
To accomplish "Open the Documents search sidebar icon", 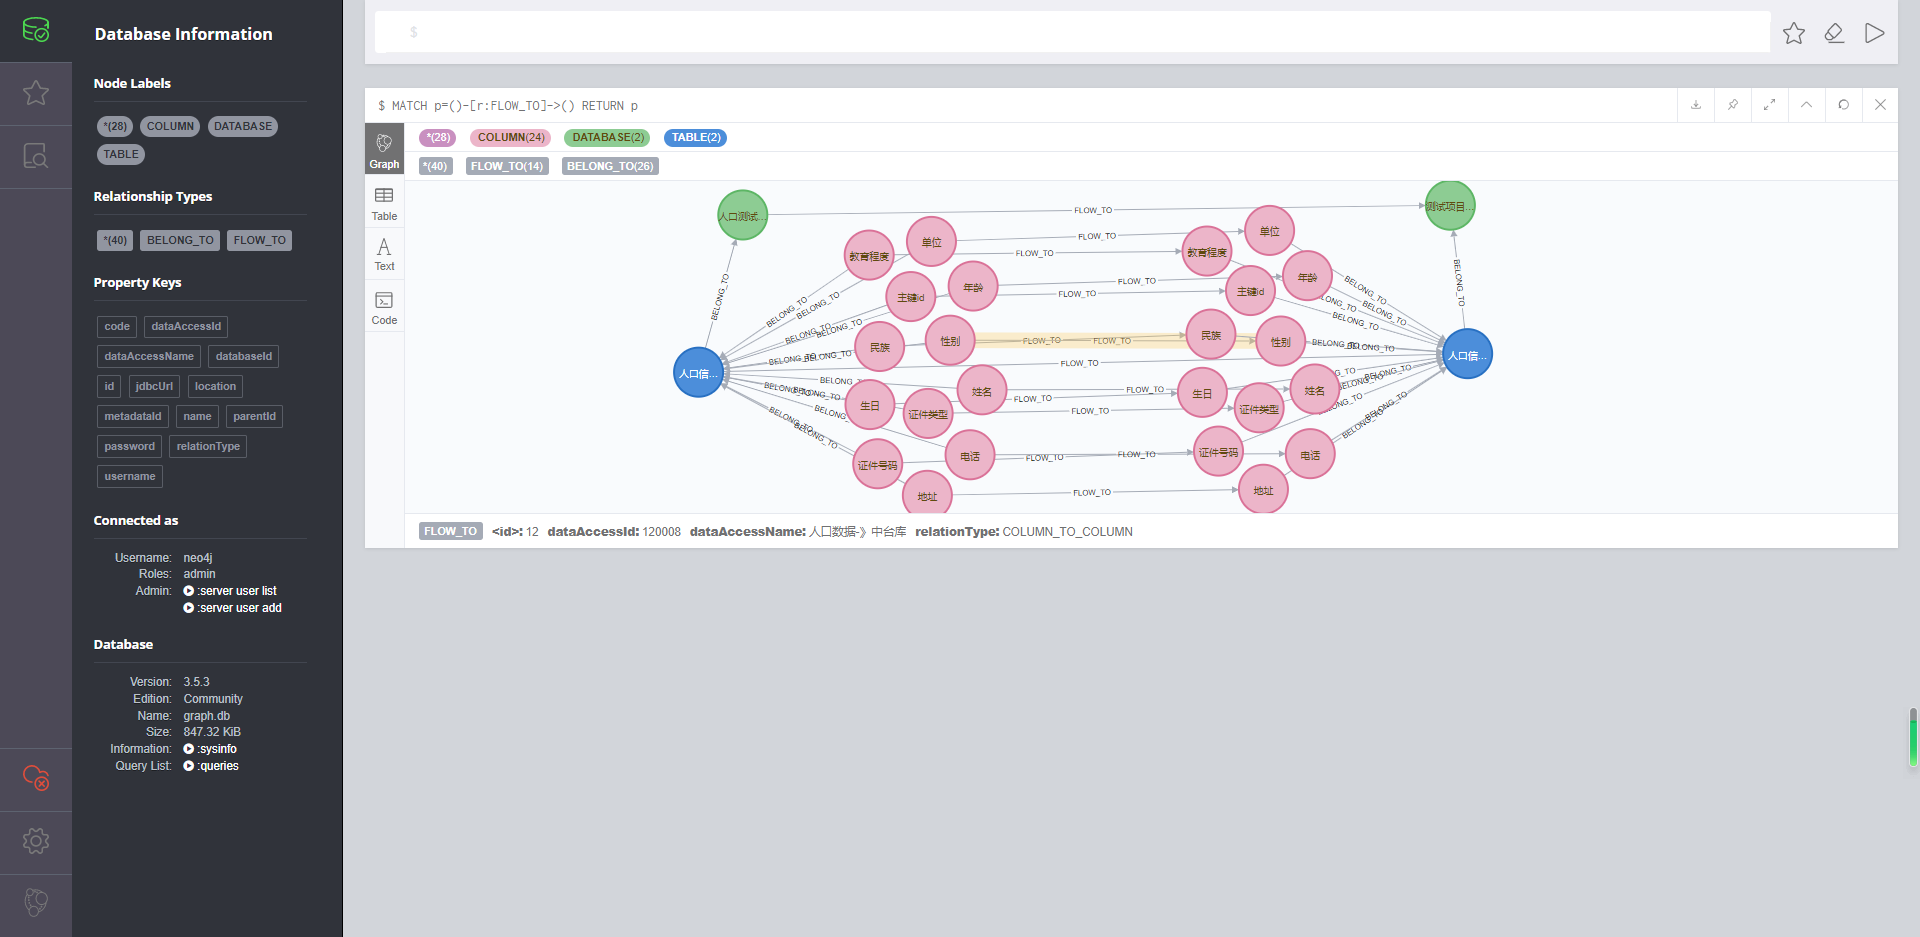I will [x=36, y=156].
